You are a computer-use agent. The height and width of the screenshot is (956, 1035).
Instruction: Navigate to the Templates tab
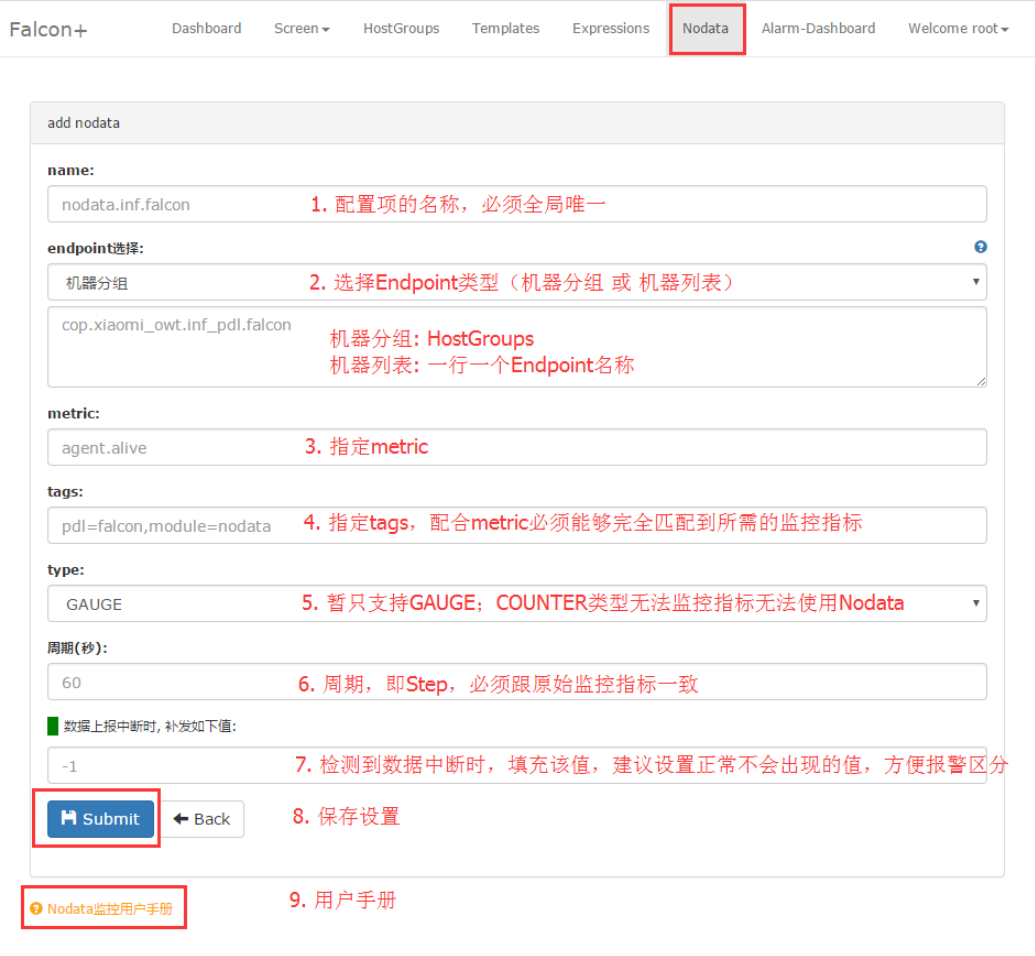505,29
